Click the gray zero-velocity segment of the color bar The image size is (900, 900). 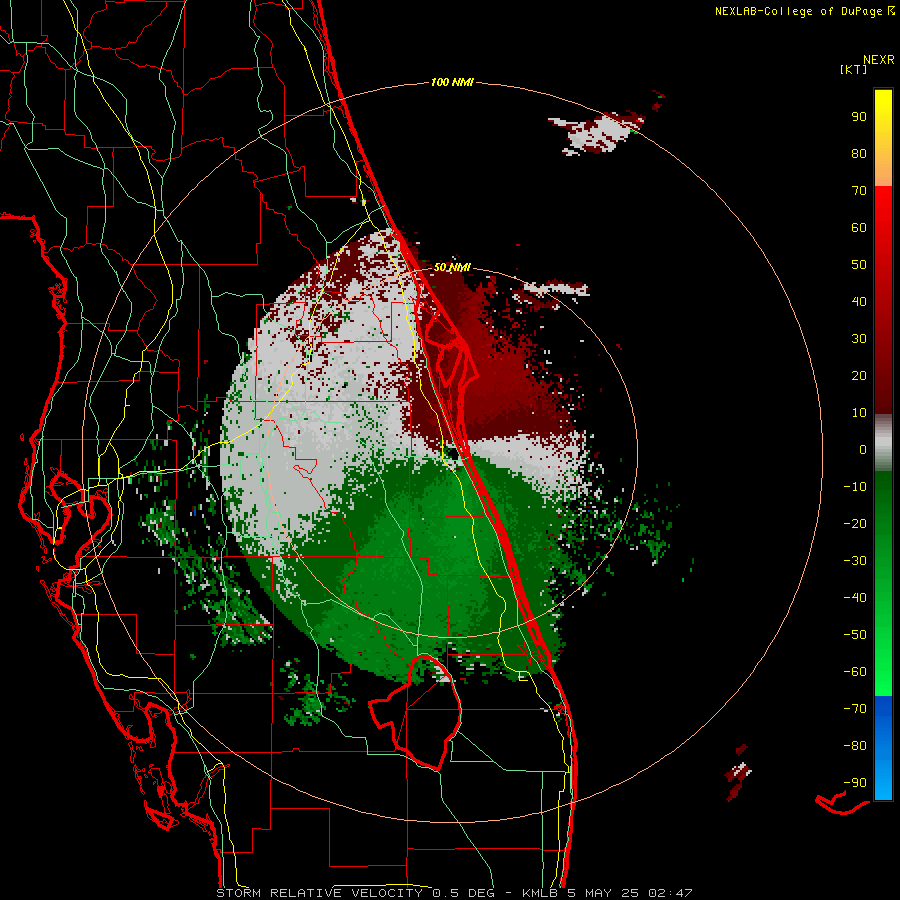coord(883,443)
